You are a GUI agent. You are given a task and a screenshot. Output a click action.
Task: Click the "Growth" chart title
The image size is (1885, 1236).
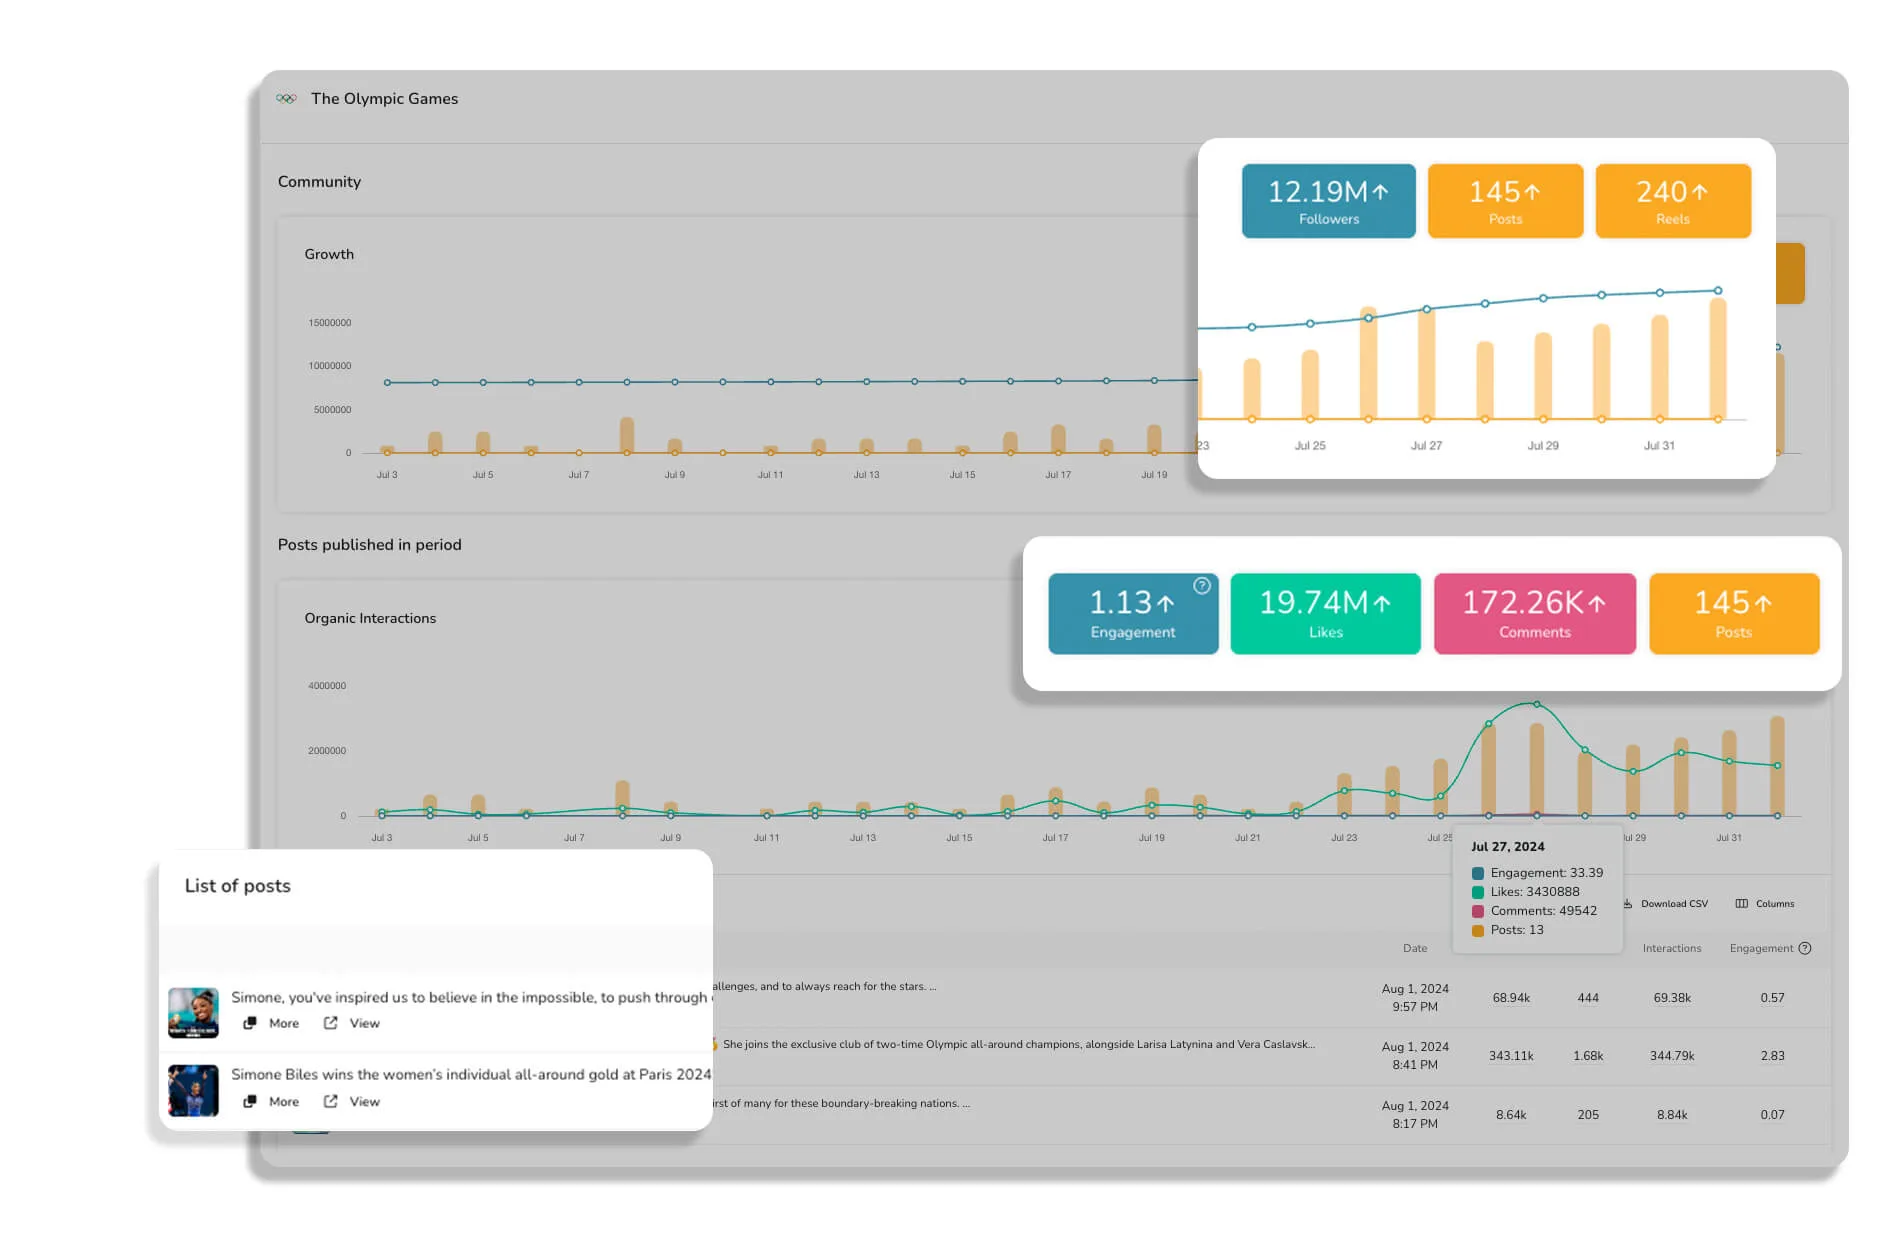pyautogui.click(x=329, y=254)
